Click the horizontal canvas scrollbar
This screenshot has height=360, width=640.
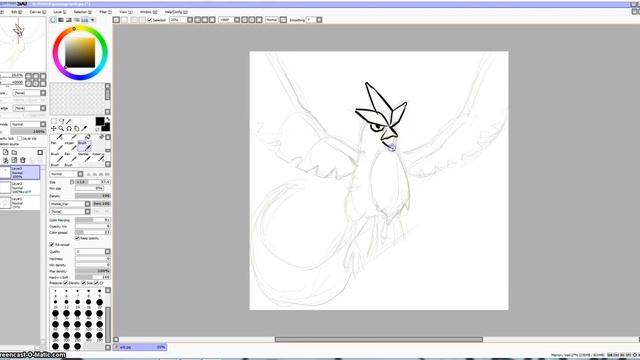[378, 340]
